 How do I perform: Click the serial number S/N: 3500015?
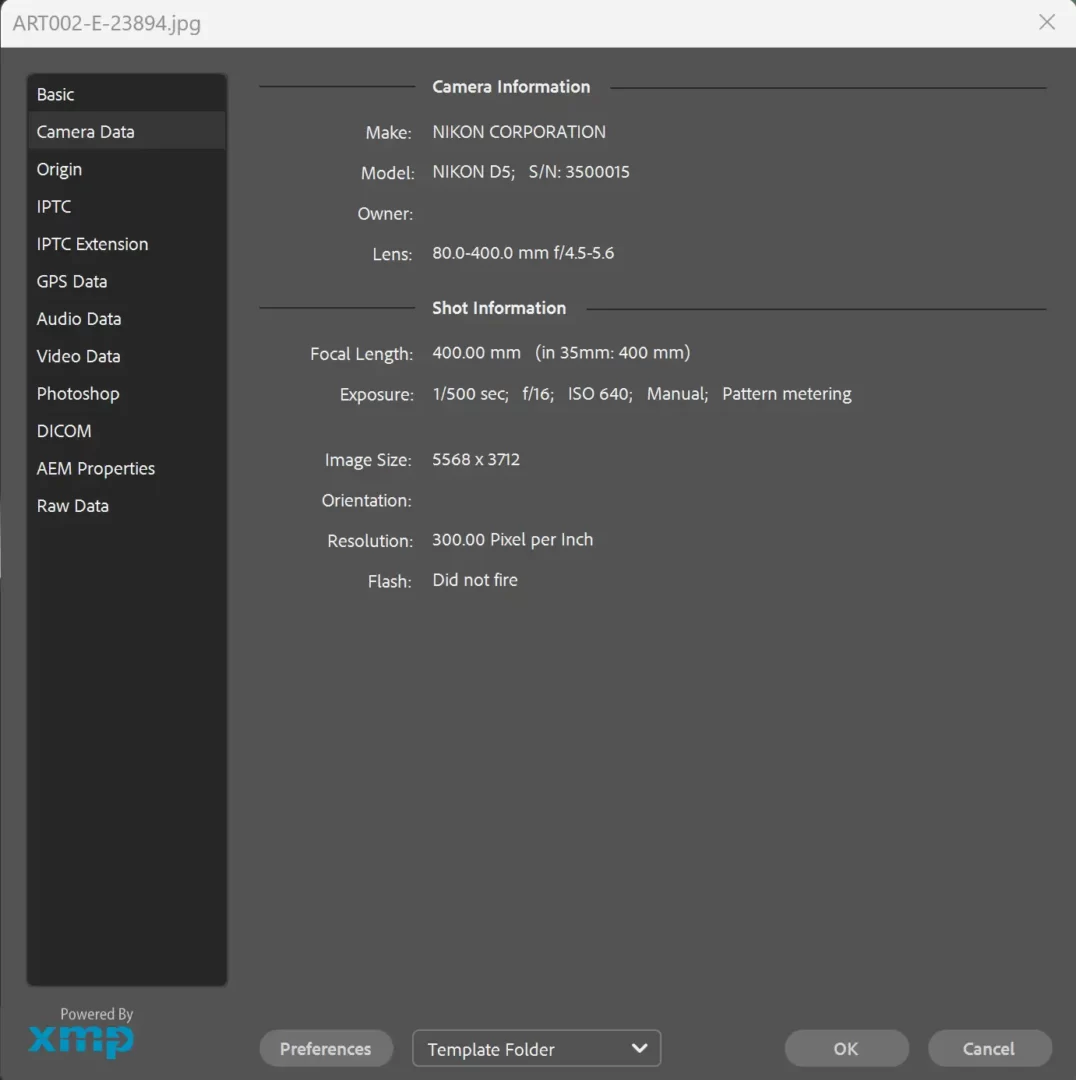pyautogui.click(x=579, y=172)
